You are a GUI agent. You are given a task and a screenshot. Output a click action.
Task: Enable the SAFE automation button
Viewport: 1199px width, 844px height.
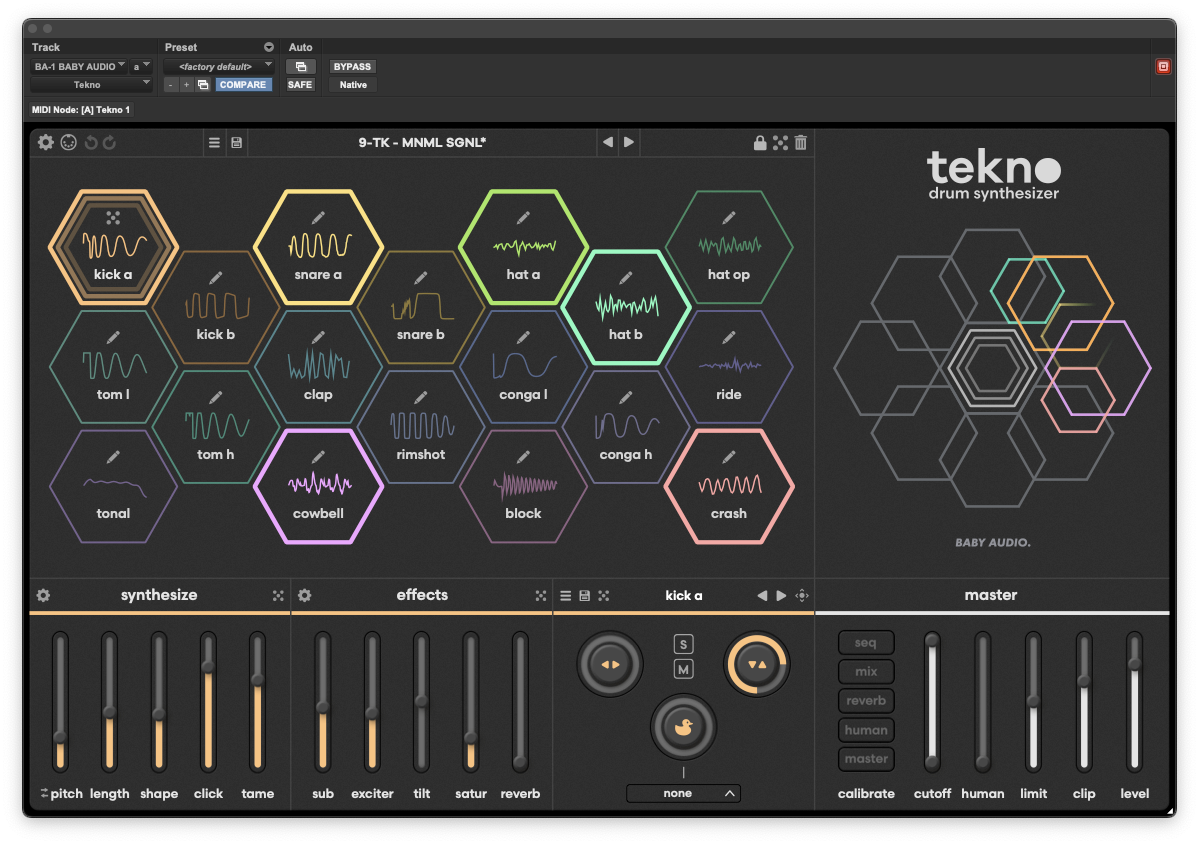pyautogui.click(x=300, y=85)
